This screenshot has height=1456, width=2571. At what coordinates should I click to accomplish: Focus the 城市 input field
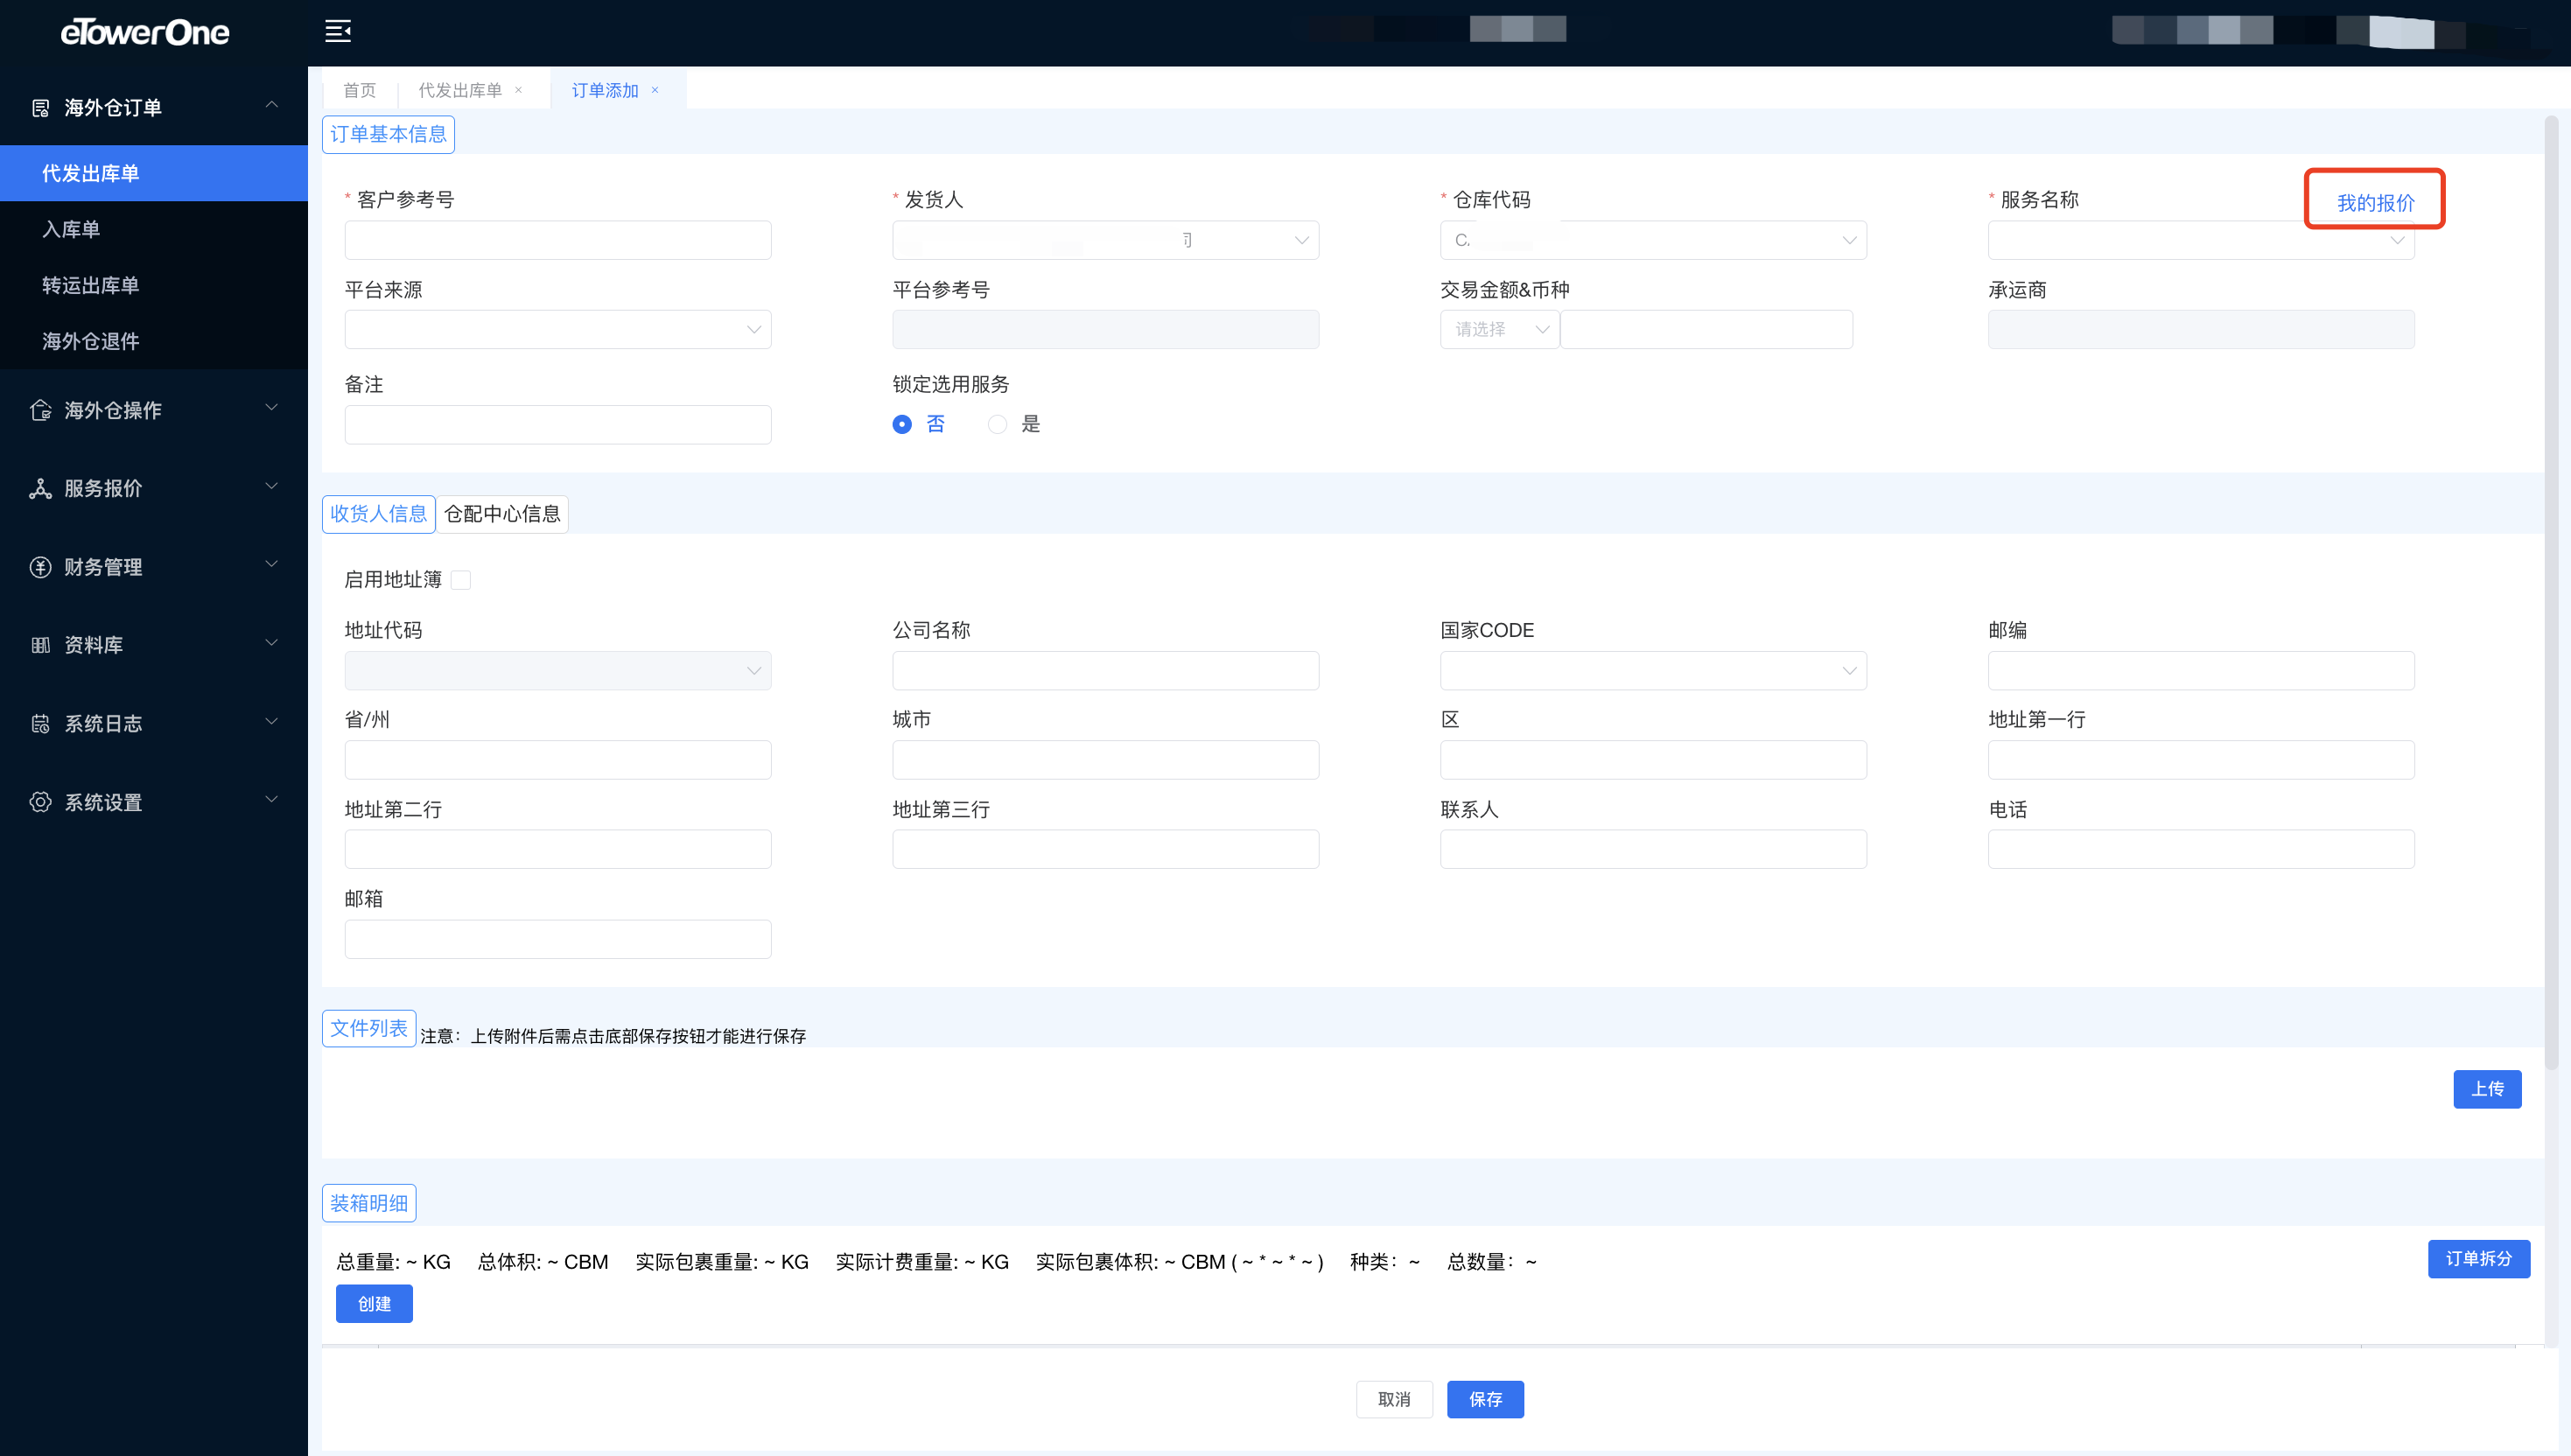pos(1105,760)
